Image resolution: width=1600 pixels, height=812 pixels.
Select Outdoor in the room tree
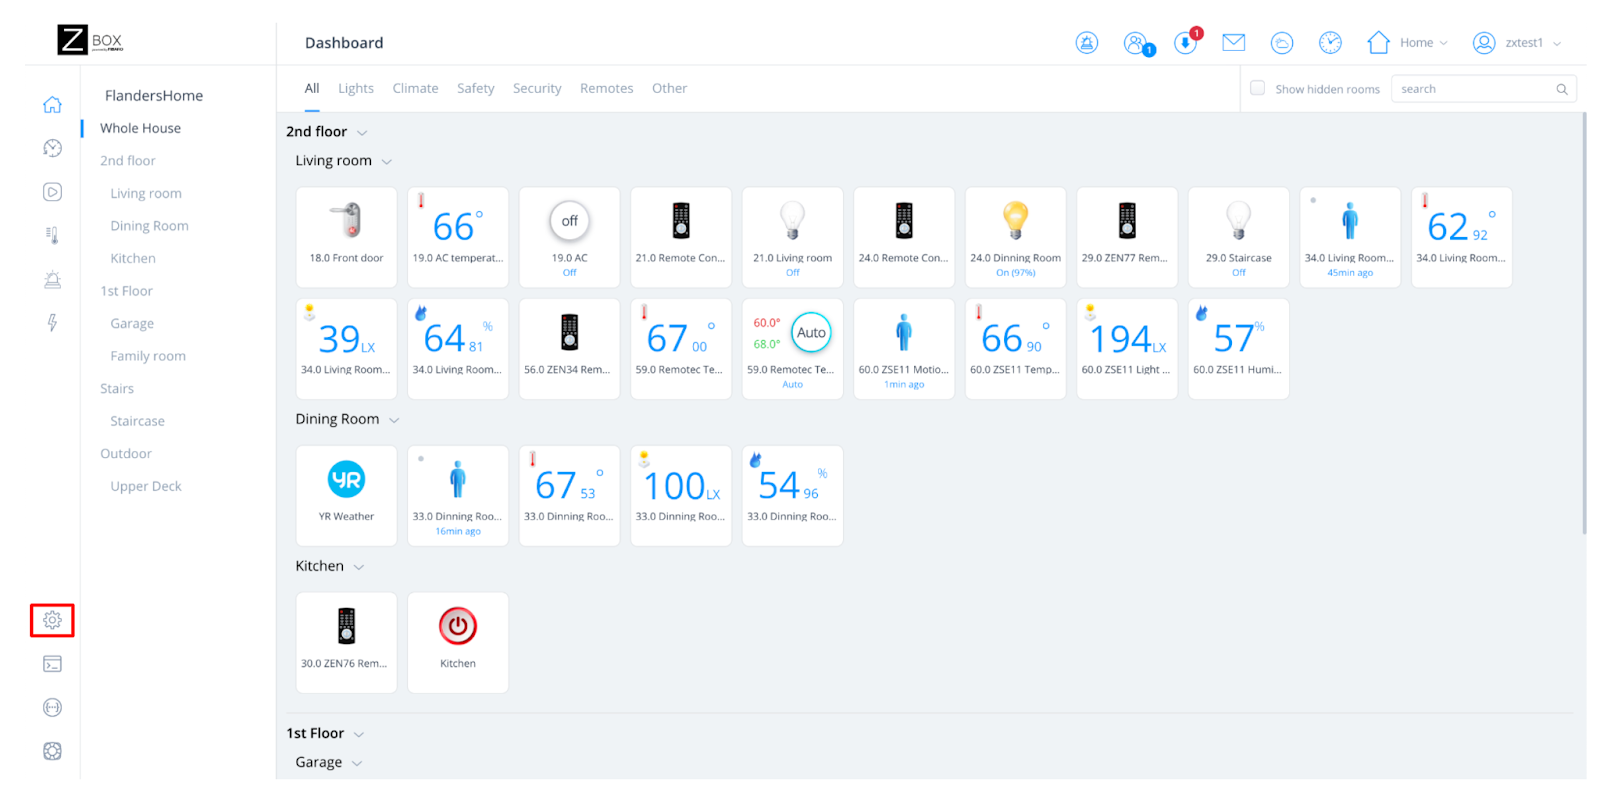tap(126, 453)
